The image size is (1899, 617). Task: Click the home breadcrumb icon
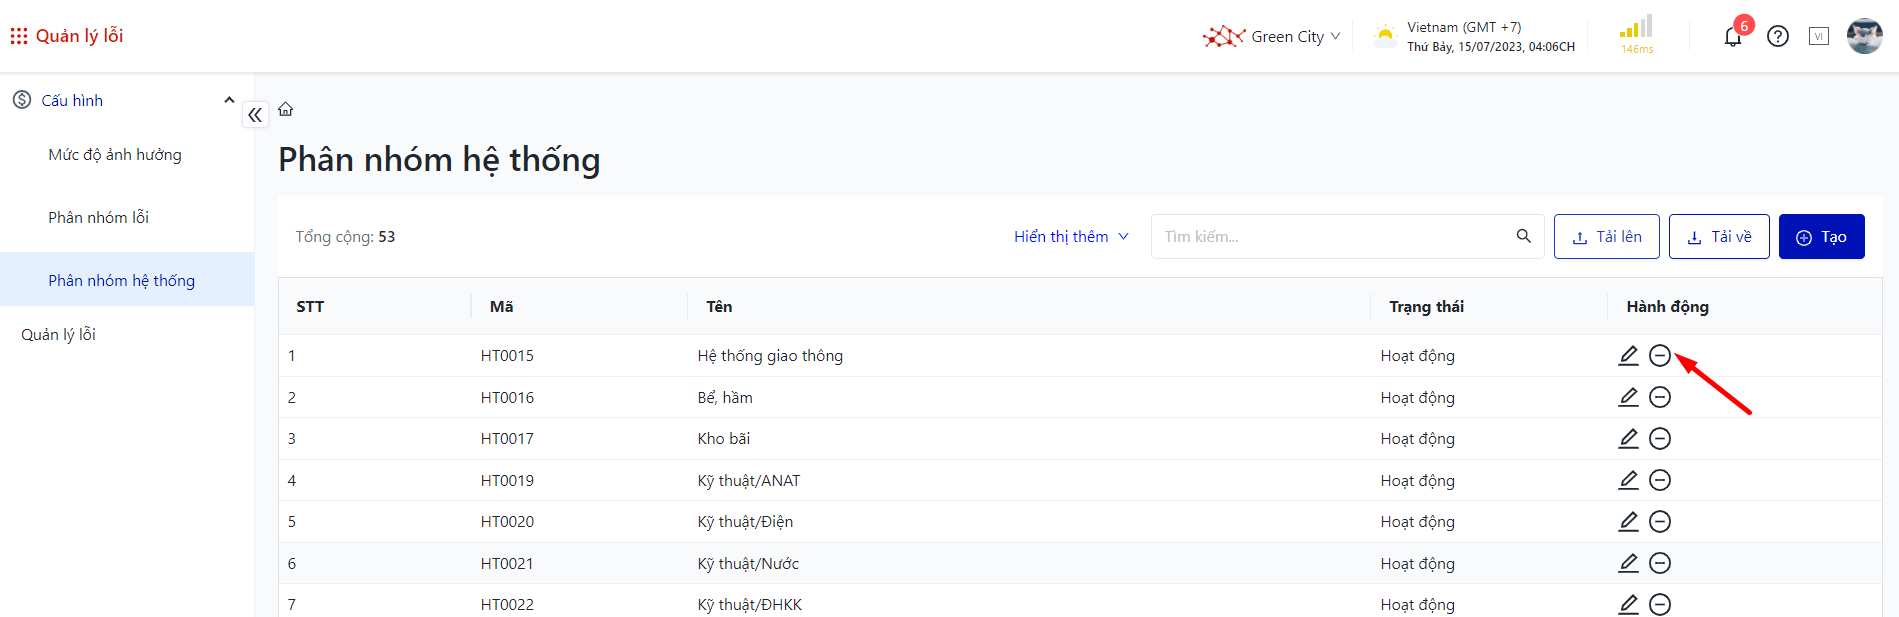click(x=286, y=109)
